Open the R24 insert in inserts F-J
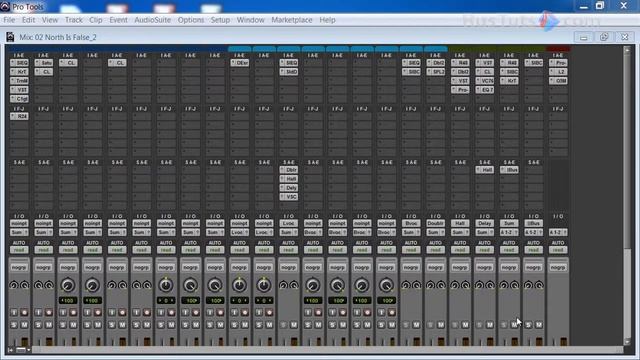Image resolution: width=640 pixels, height=360 pixels. click(x=19, y=116)
